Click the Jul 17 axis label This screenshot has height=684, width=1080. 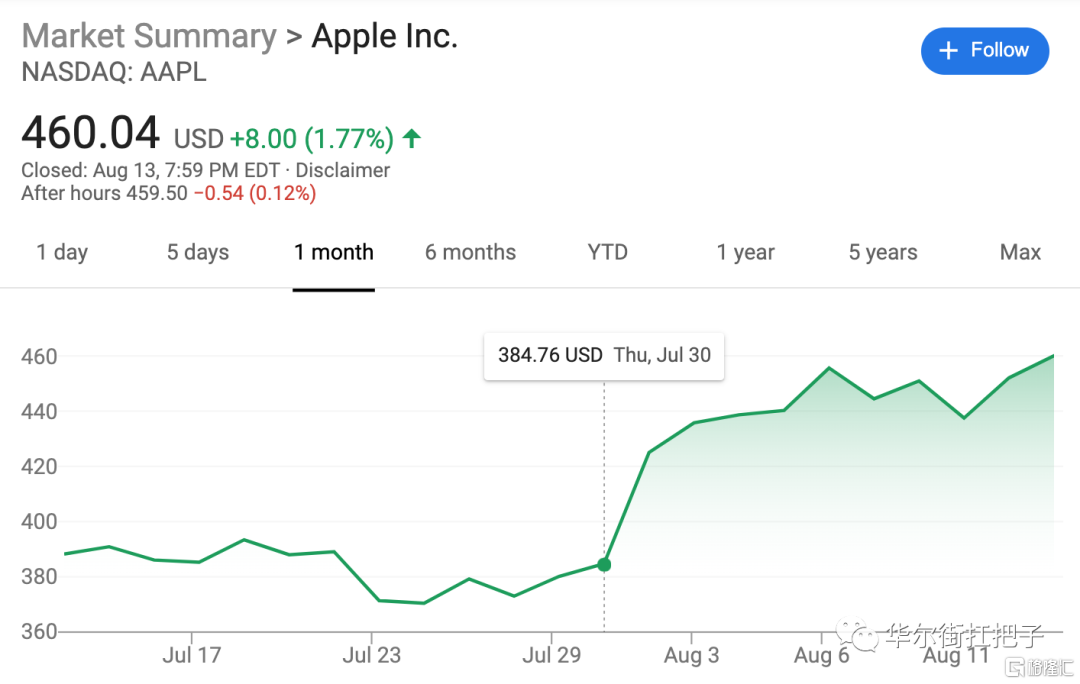tap(191, 656)
